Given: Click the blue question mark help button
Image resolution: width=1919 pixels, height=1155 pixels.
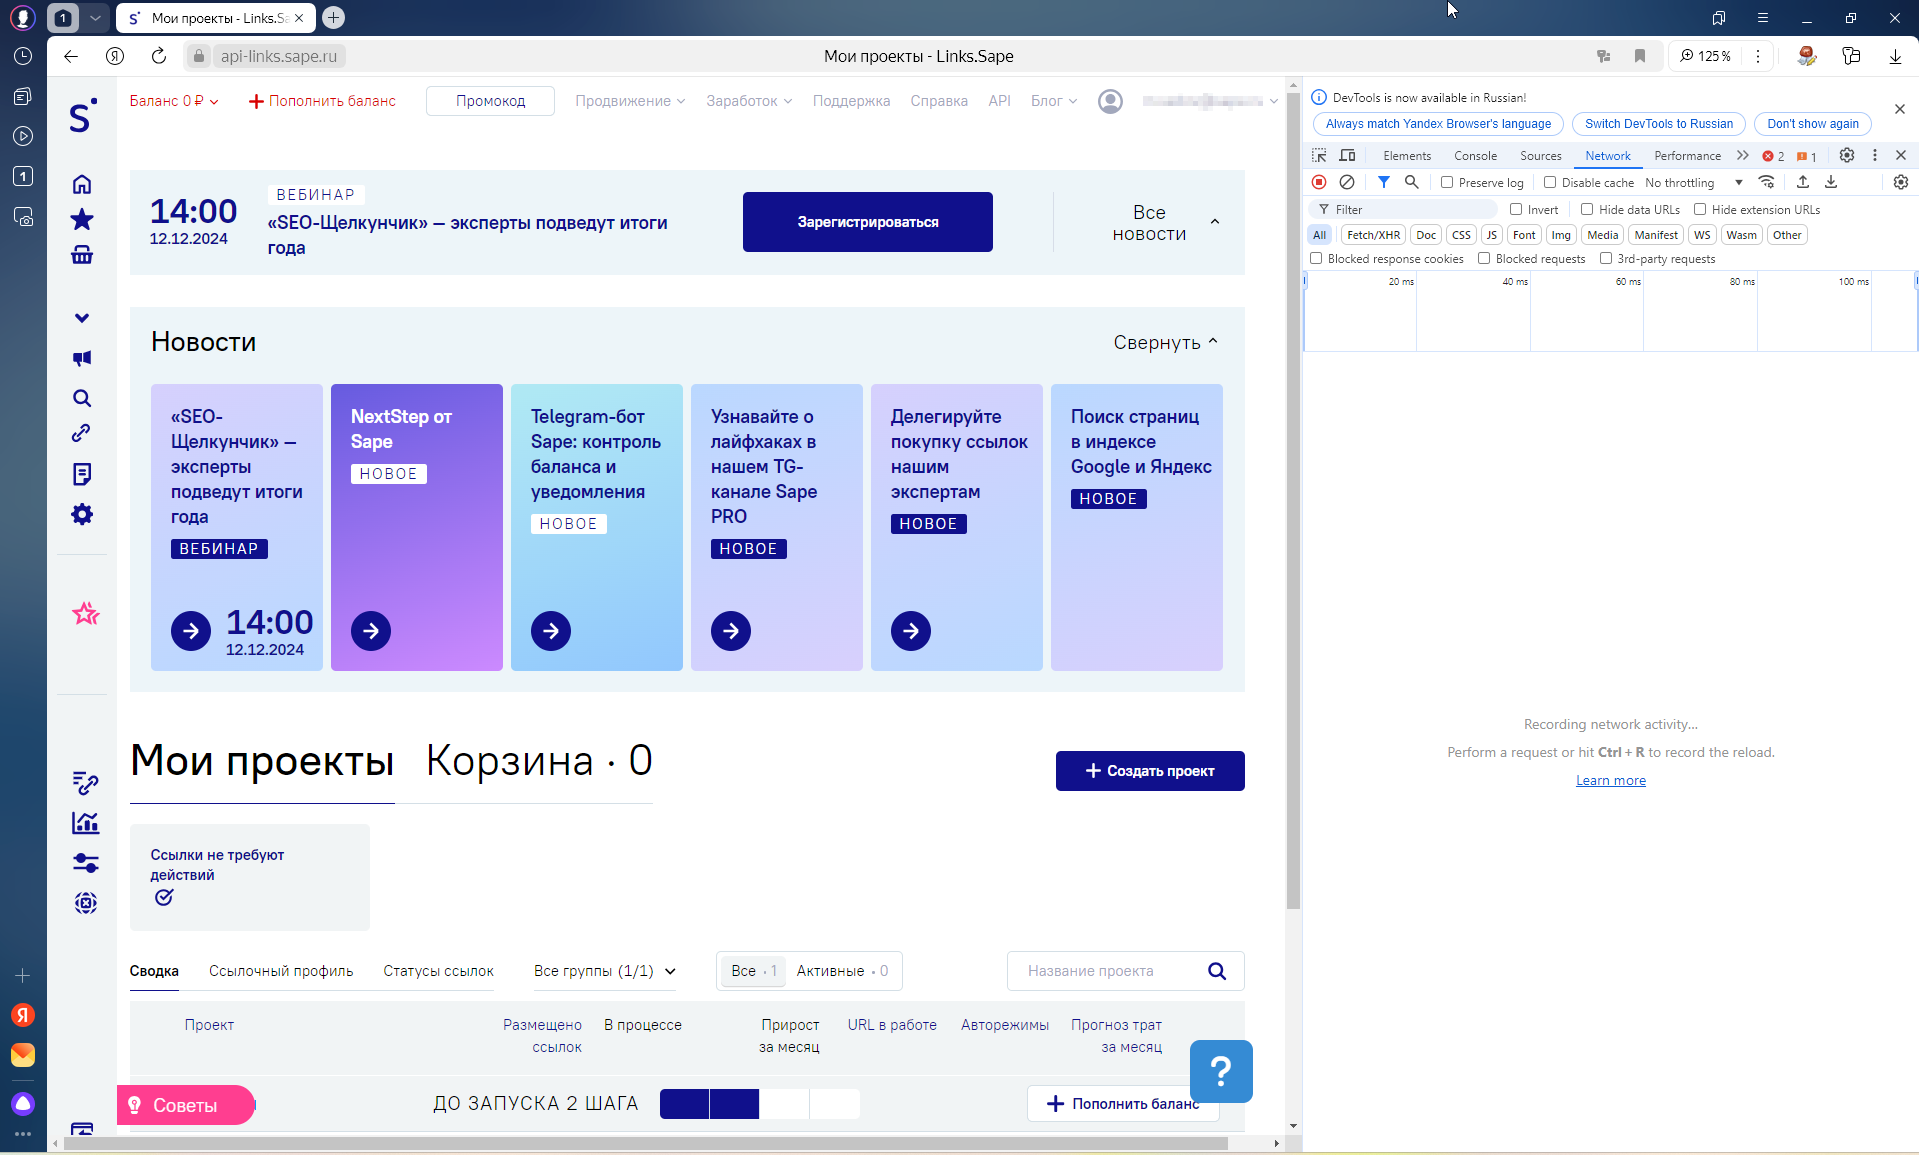Looking at the screenshot, I should [x=1221, y=1071].
